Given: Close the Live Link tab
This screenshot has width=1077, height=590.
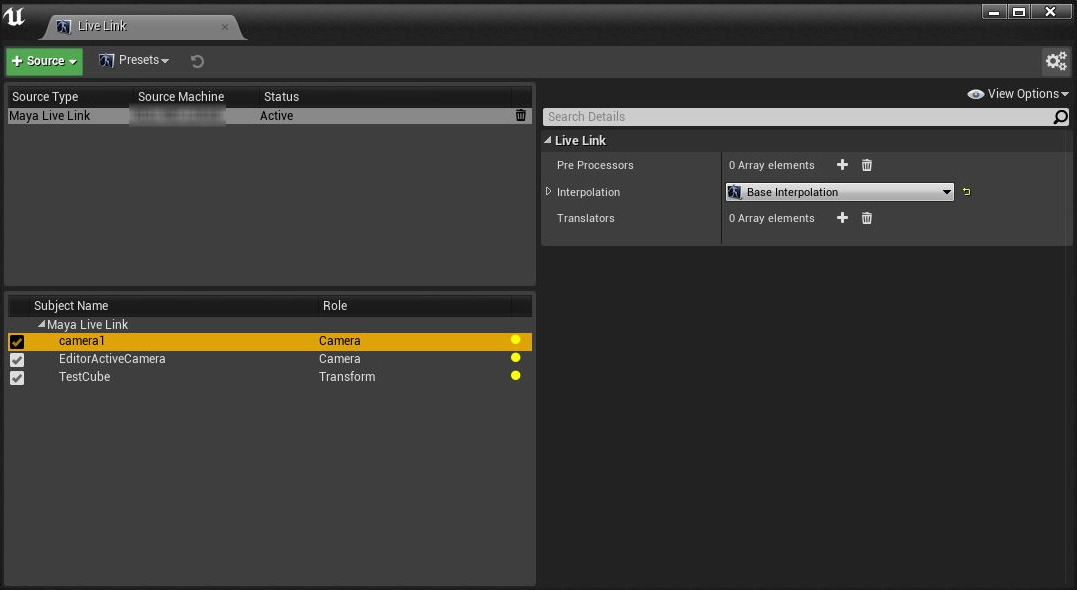Looking at the screenshot, I should [x=225, y=27].
